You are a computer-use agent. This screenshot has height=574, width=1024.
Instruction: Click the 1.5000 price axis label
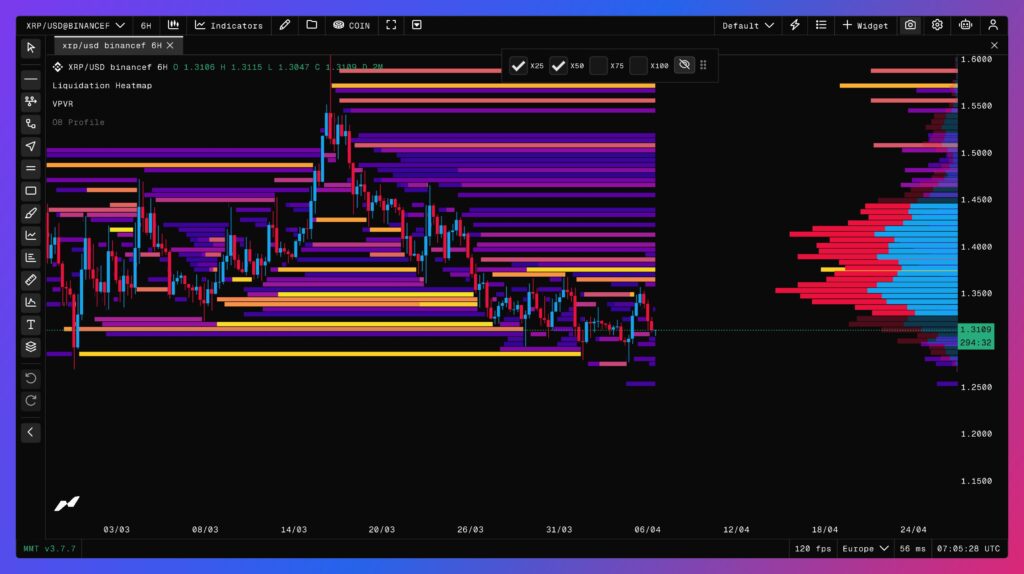(x=976, y=153)
